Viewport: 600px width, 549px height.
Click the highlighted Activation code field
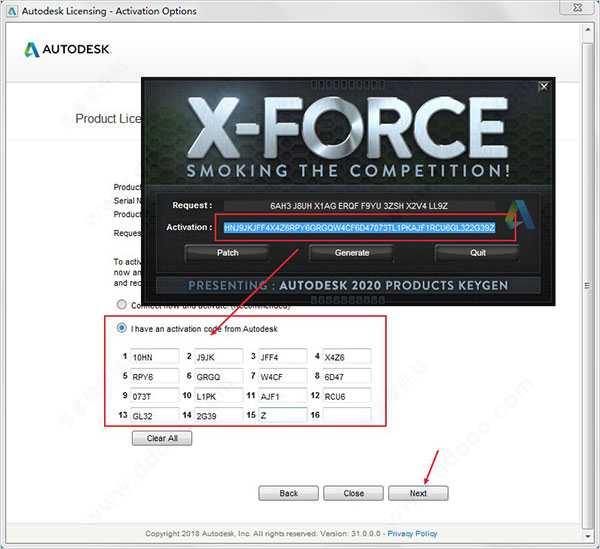tap(359, 228)
